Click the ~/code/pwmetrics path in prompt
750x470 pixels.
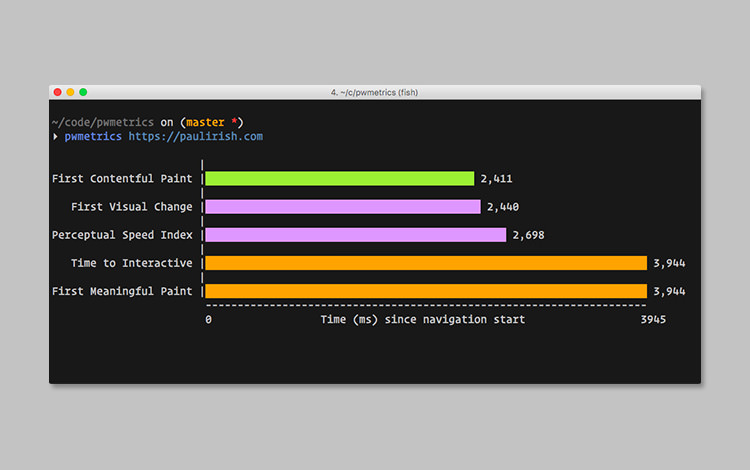click(103, 123)
